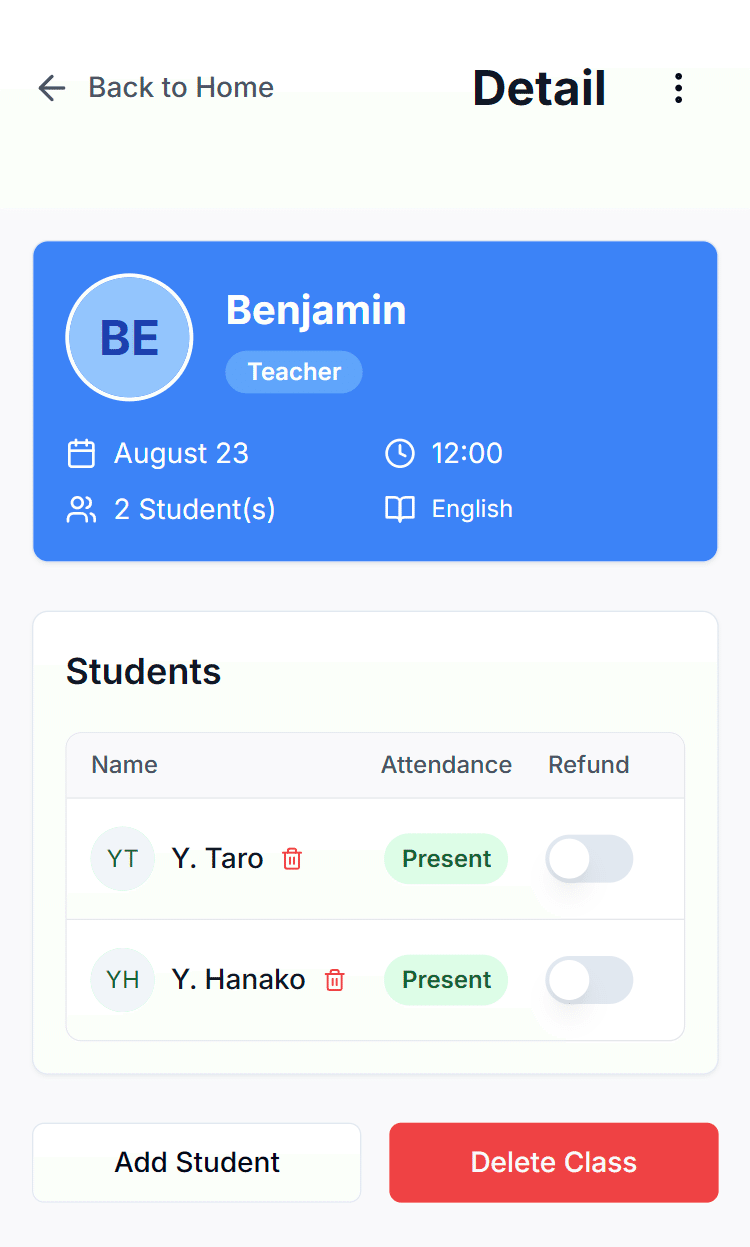
Task: Click the Attendance column header
Action: (446, 765)
